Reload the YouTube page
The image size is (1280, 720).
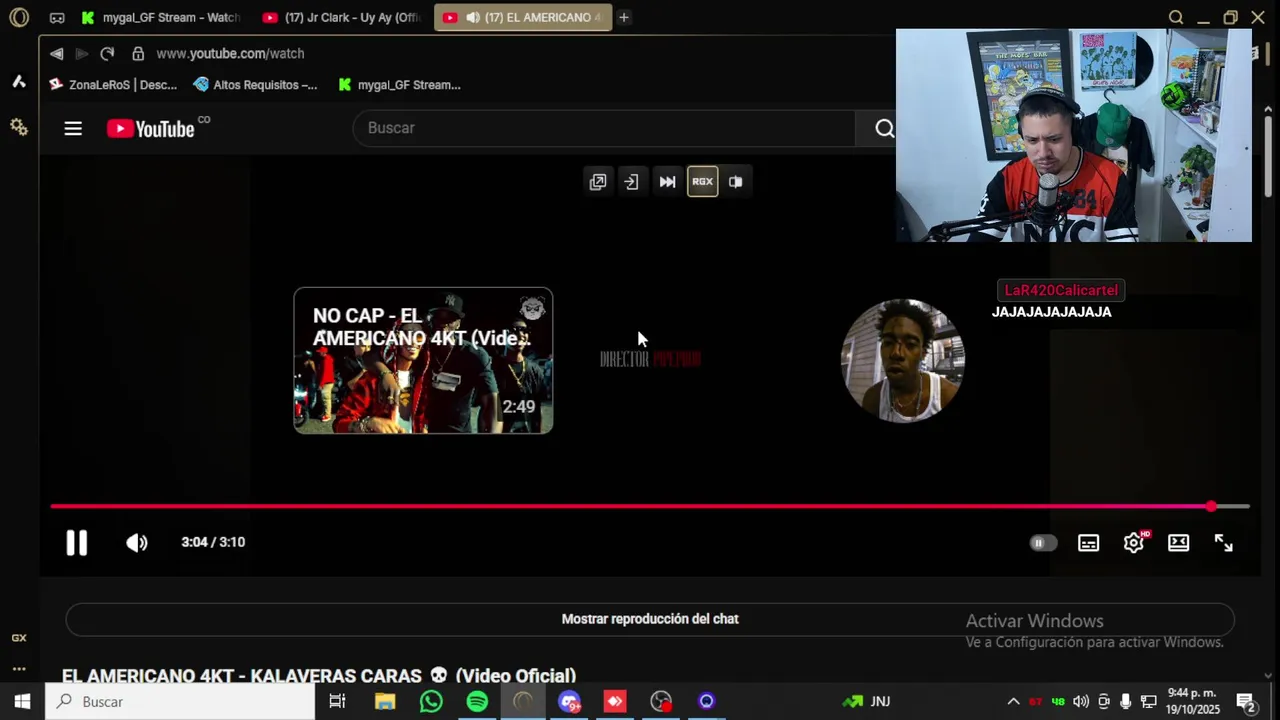coord(107,53)
